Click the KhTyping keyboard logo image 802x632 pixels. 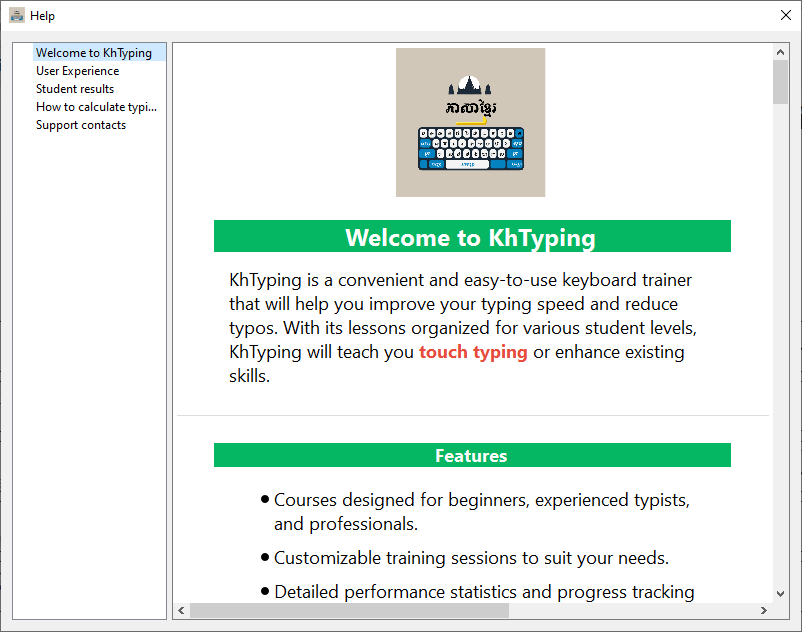(470, 122)
